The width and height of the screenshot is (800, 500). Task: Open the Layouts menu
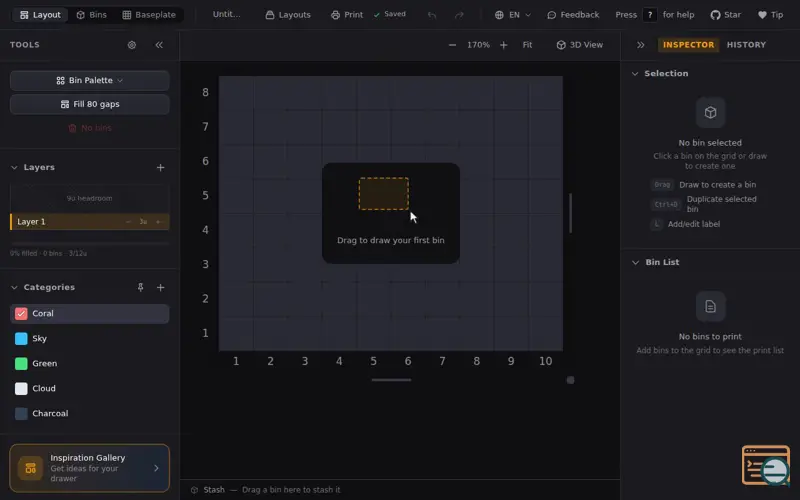coord(288,15)
